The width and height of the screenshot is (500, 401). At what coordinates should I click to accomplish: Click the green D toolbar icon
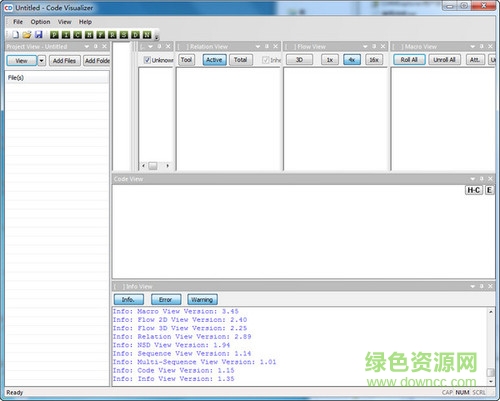135,35
